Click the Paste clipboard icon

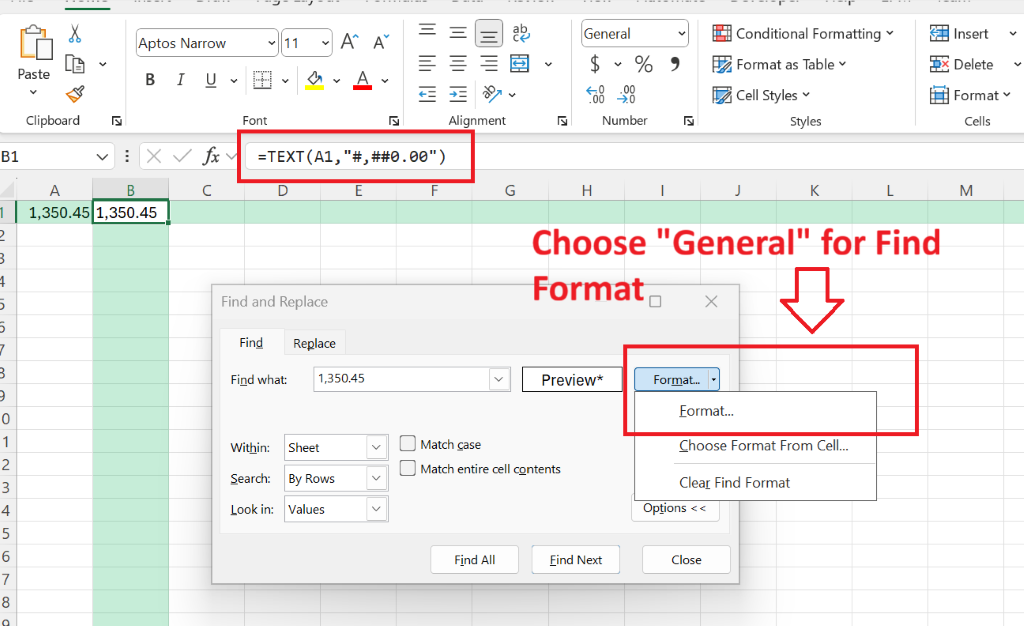point(35,43)
